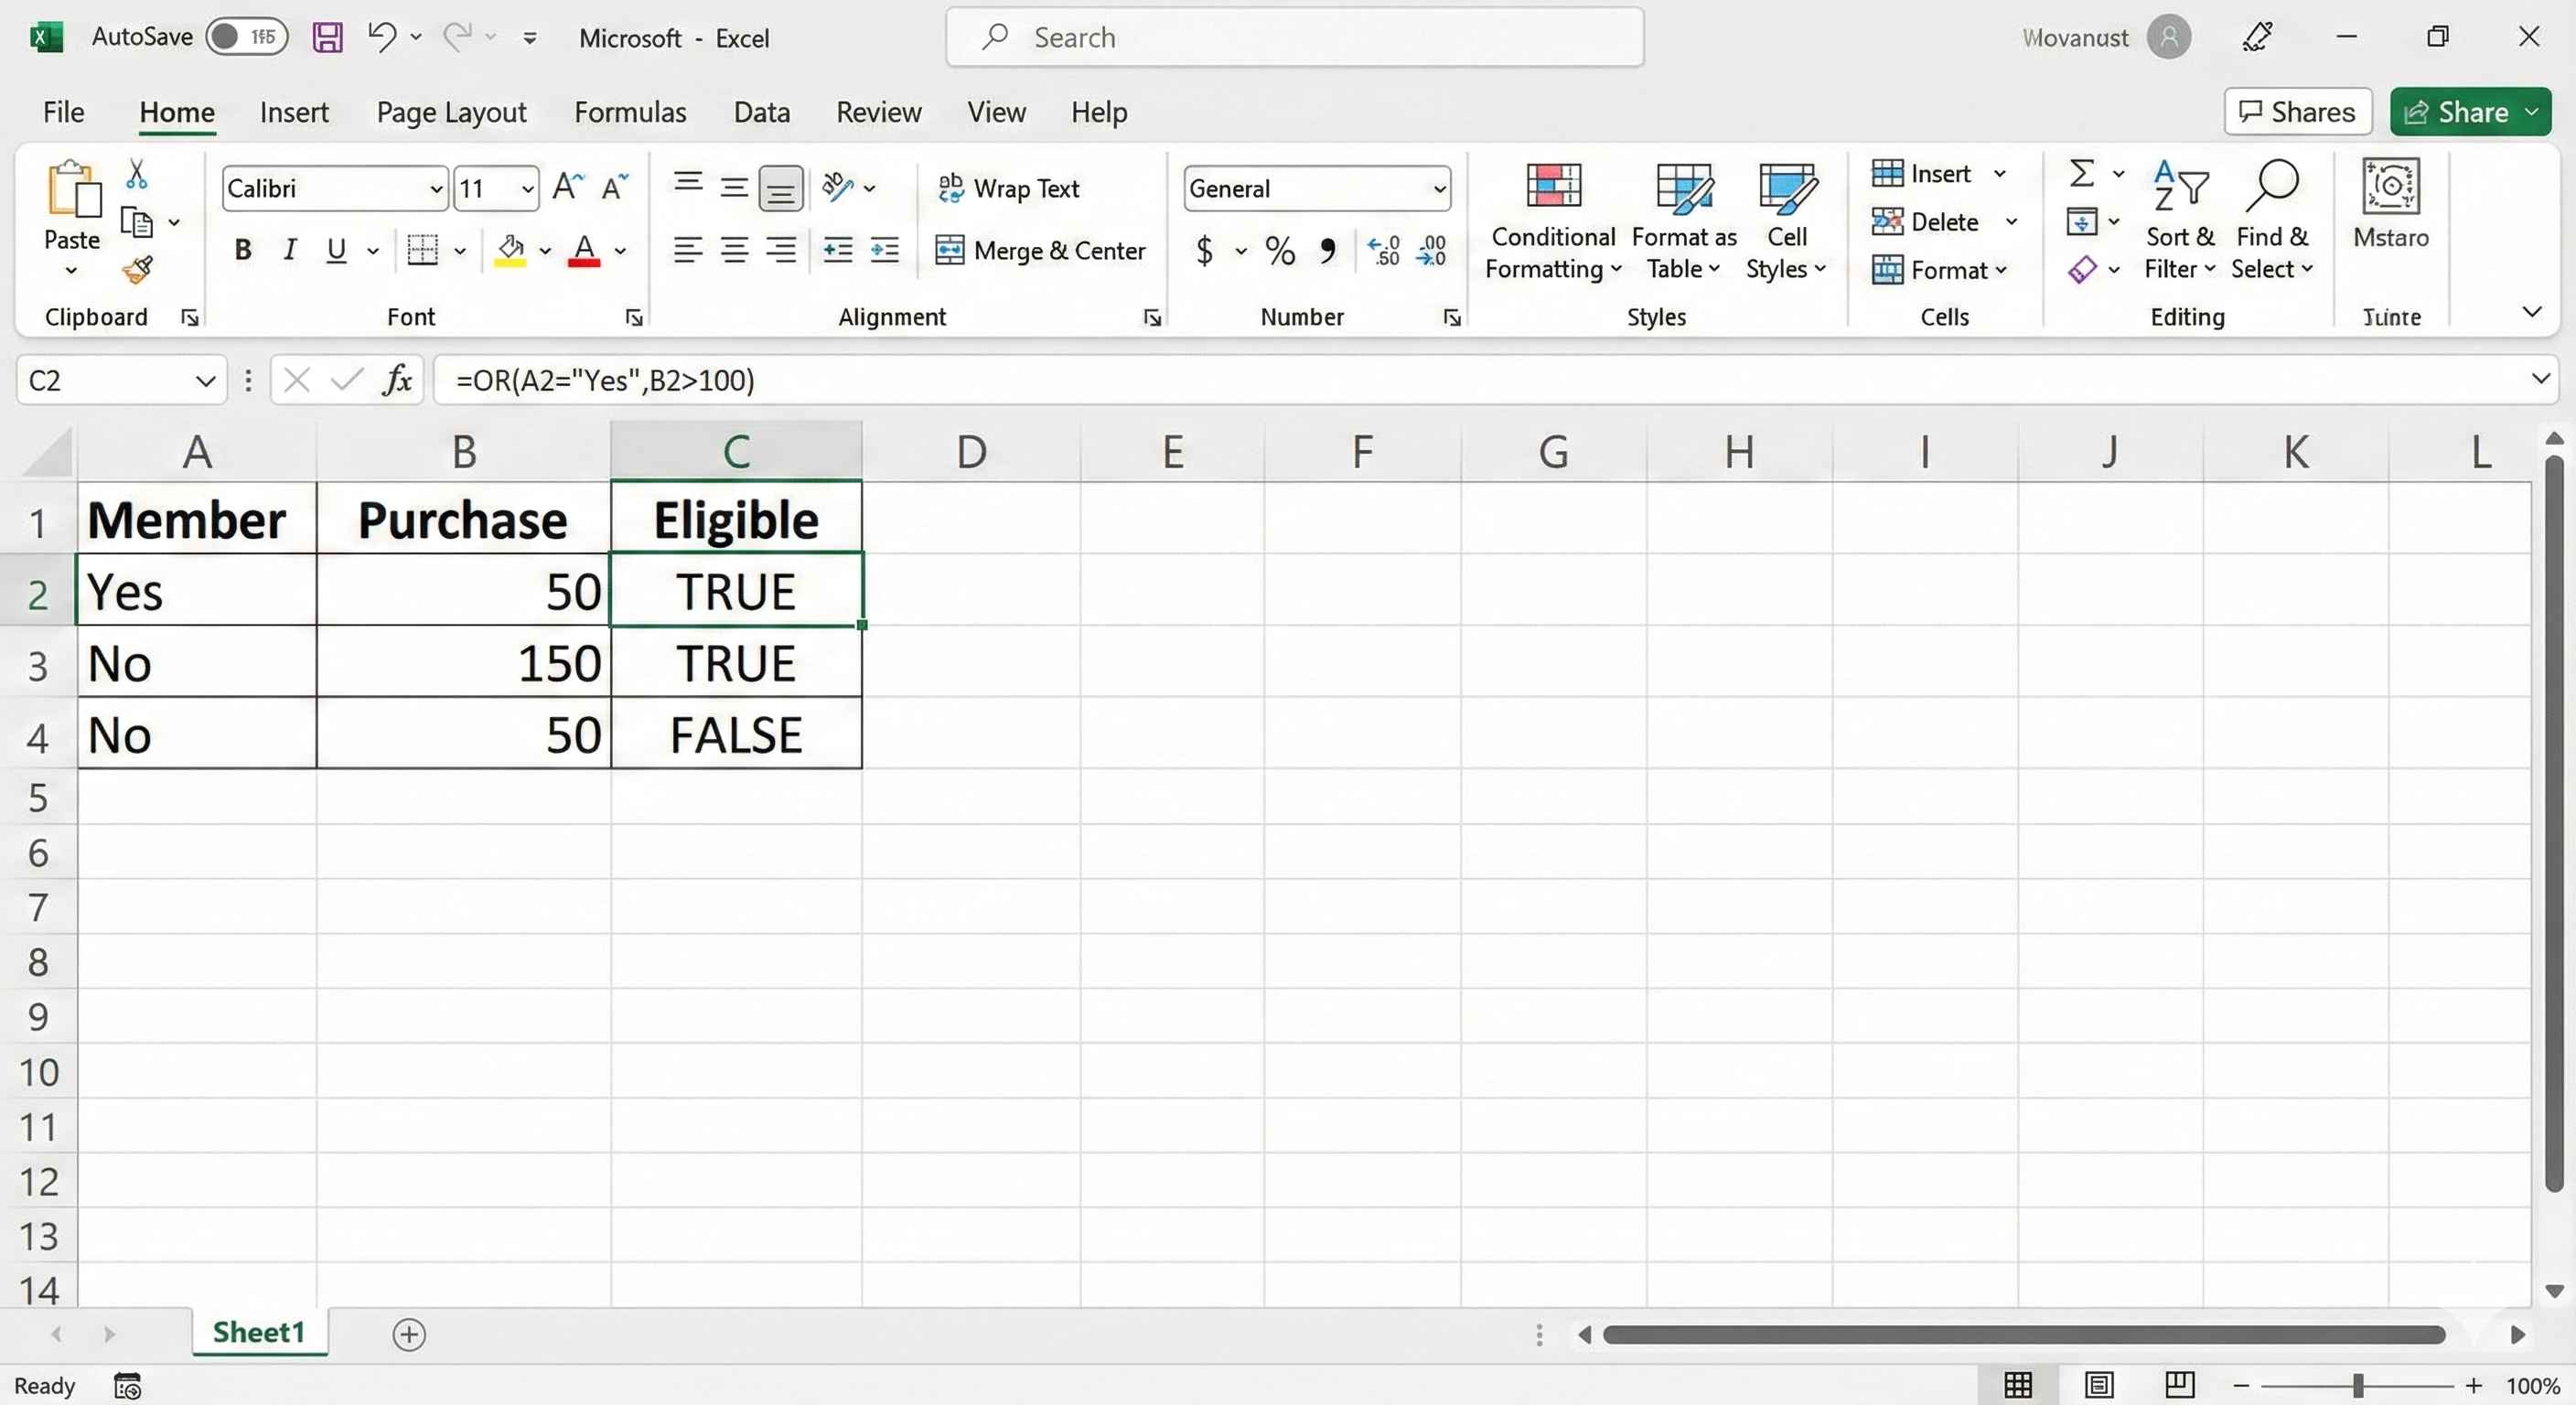Open Merge & Center
2576x1405 pixels.
click(1040, 250)
